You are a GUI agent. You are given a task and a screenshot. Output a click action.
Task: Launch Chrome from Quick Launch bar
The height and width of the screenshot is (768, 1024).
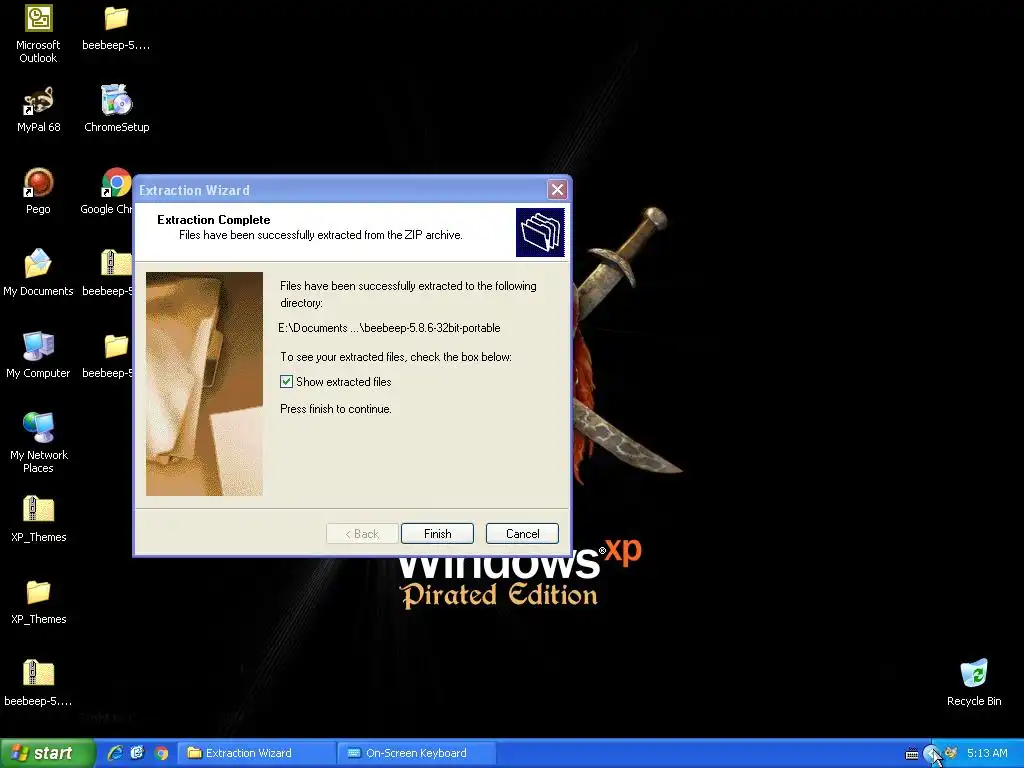[161, 753]
